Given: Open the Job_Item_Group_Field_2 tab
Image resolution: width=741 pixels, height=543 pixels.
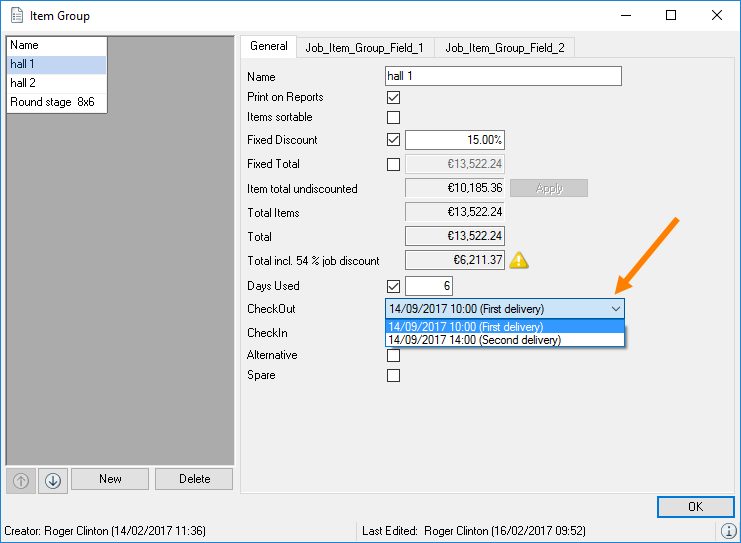Looking at the screenshot, I should click(505, 47).
